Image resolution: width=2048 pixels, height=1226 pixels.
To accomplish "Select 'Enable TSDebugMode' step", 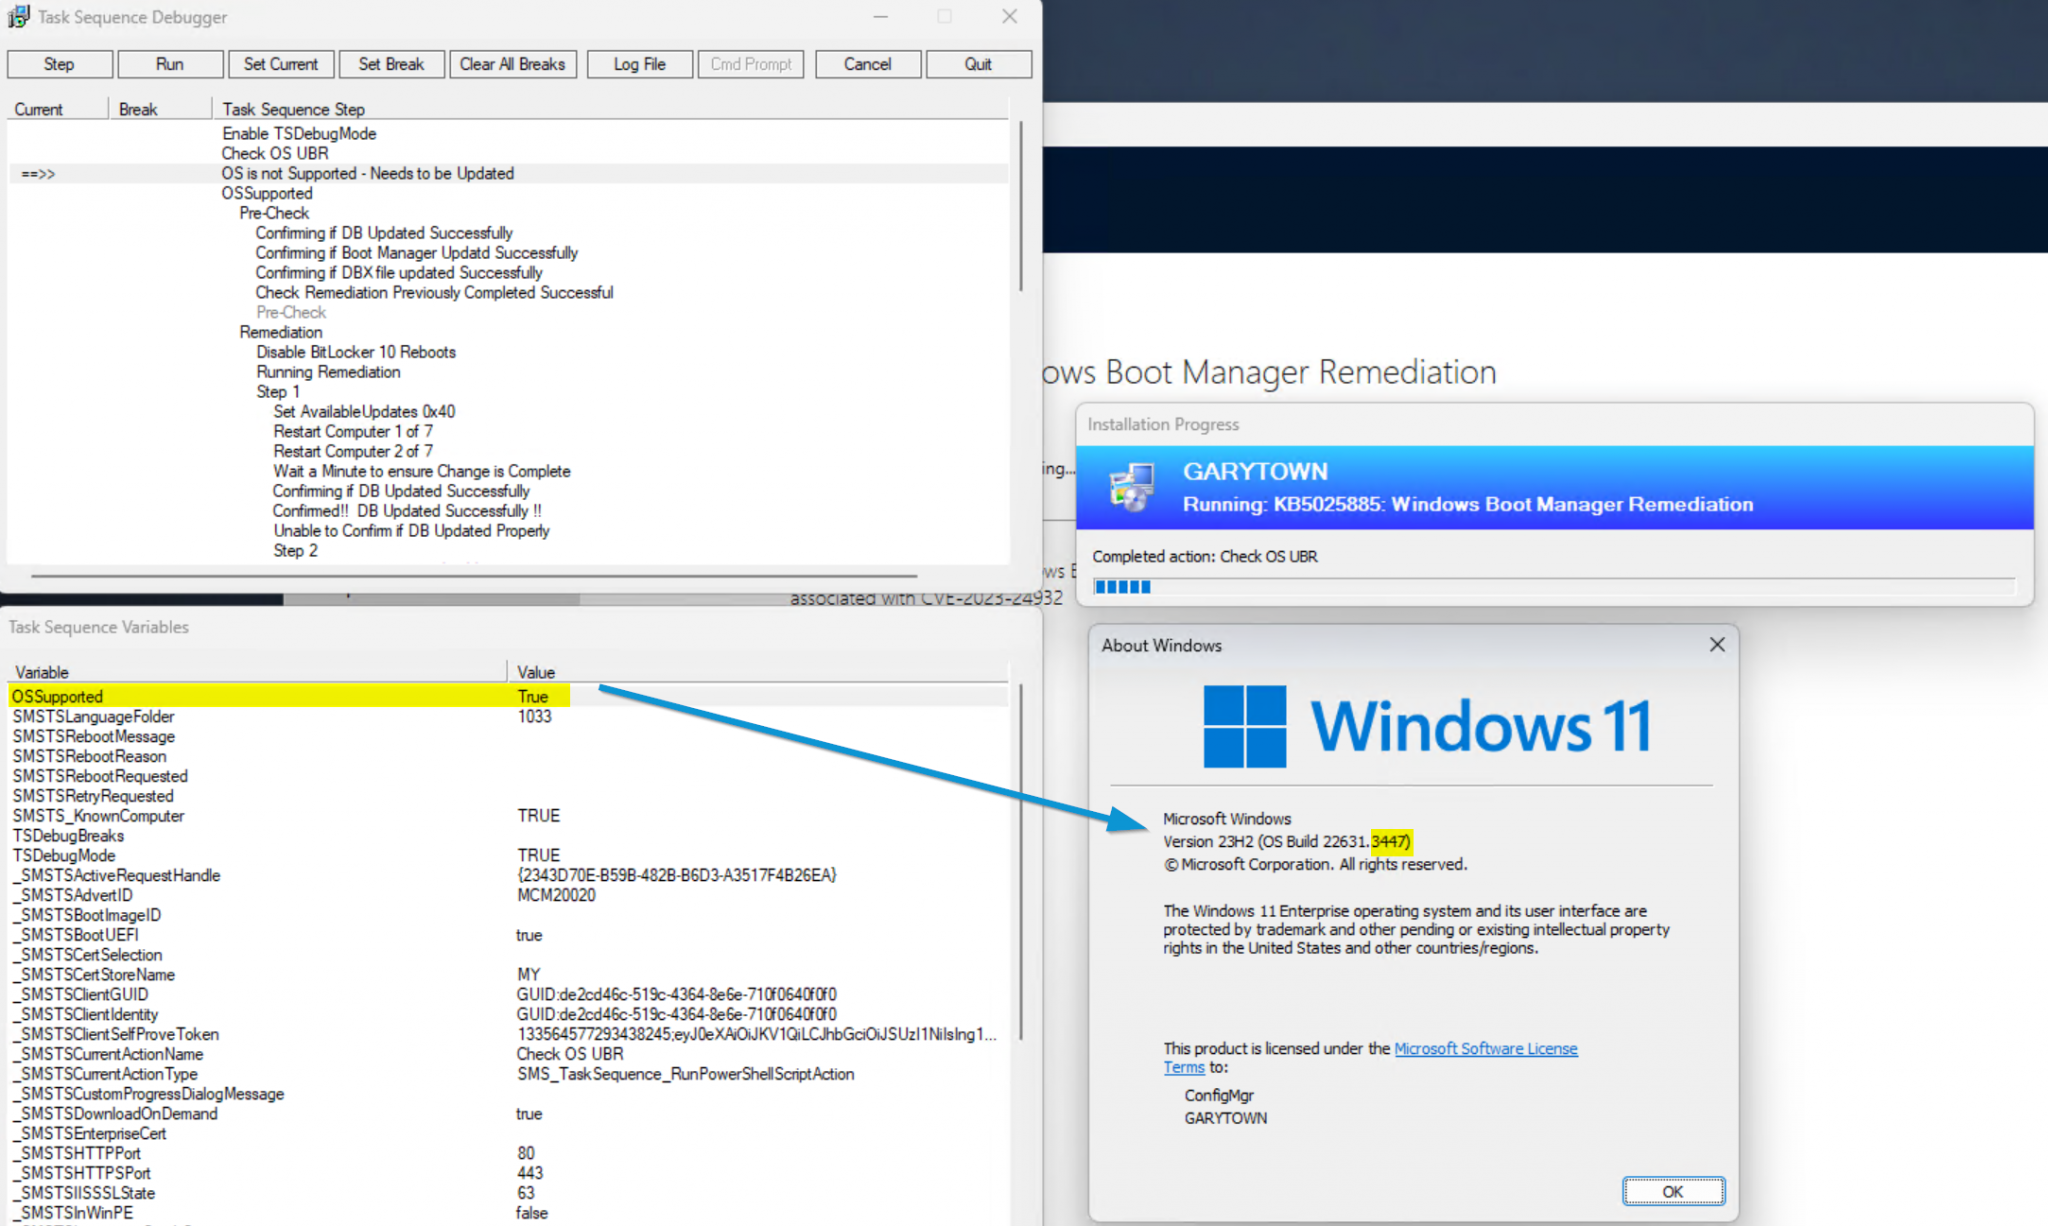I will tap(299, 133).
